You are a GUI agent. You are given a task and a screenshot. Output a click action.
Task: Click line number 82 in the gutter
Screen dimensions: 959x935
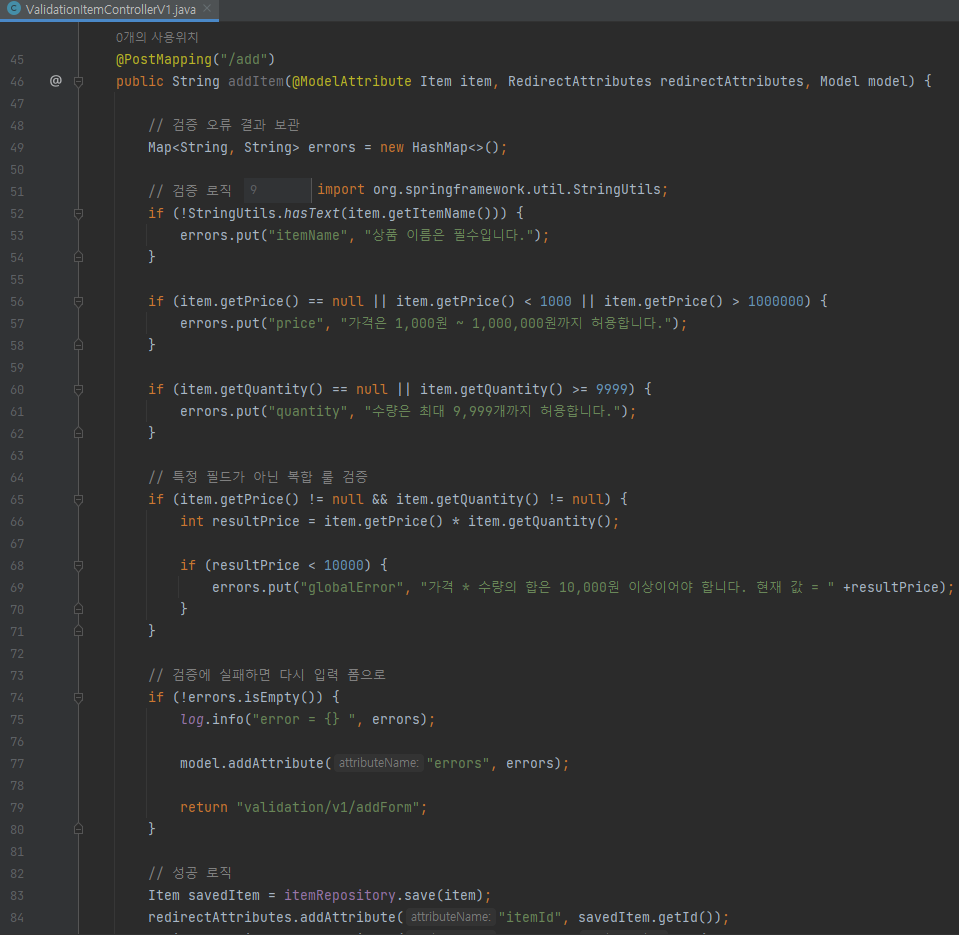coord(17,874)
